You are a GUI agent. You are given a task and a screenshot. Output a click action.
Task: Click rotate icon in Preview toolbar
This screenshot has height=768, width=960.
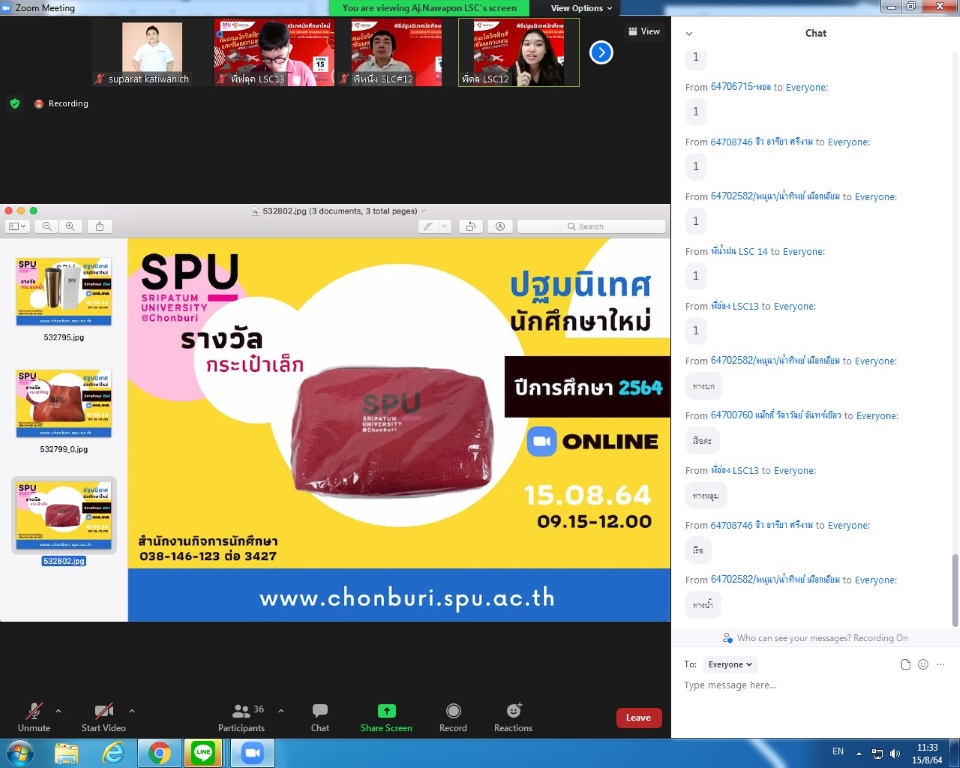pos(470,227)
